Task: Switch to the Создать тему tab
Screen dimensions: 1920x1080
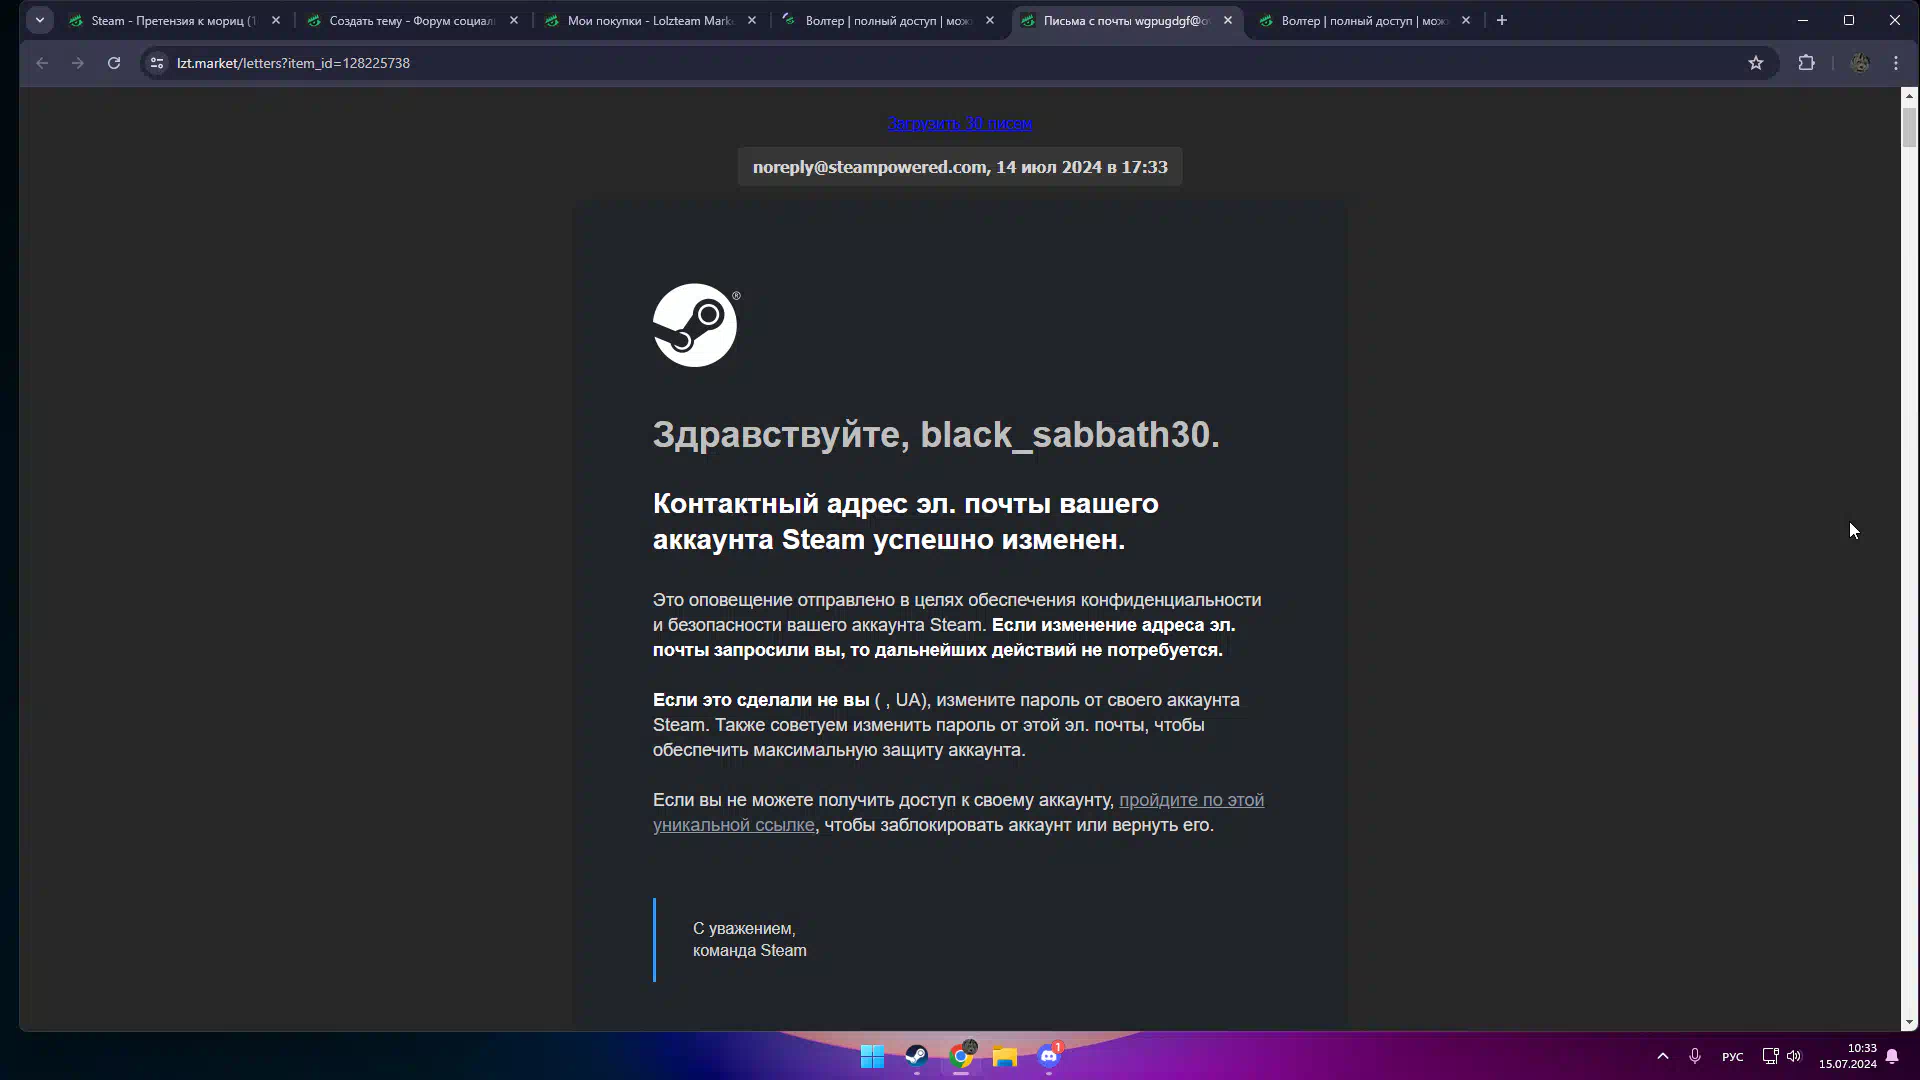Action: (x=412, y=20)
